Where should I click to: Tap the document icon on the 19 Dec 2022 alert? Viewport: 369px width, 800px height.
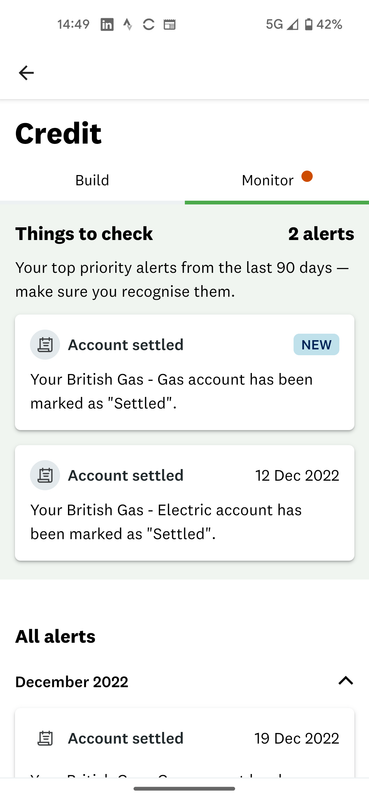45,738
